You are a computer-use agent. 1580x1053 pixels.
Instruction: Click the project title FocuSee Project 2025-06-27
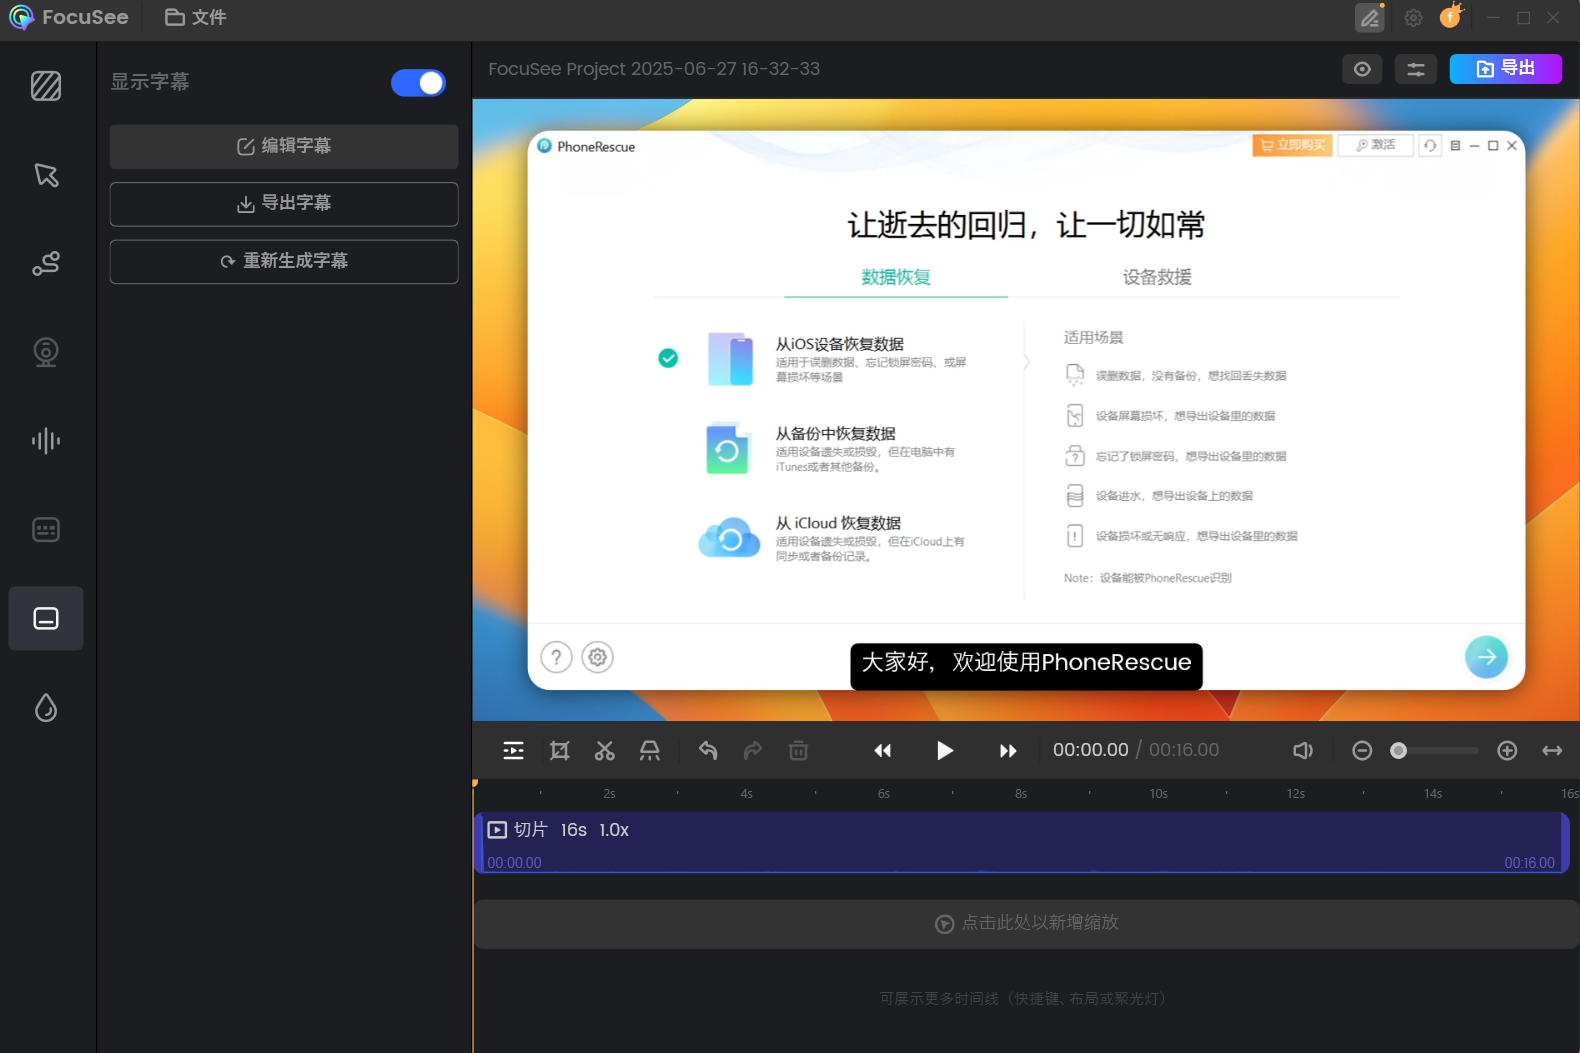click(654, 69)
